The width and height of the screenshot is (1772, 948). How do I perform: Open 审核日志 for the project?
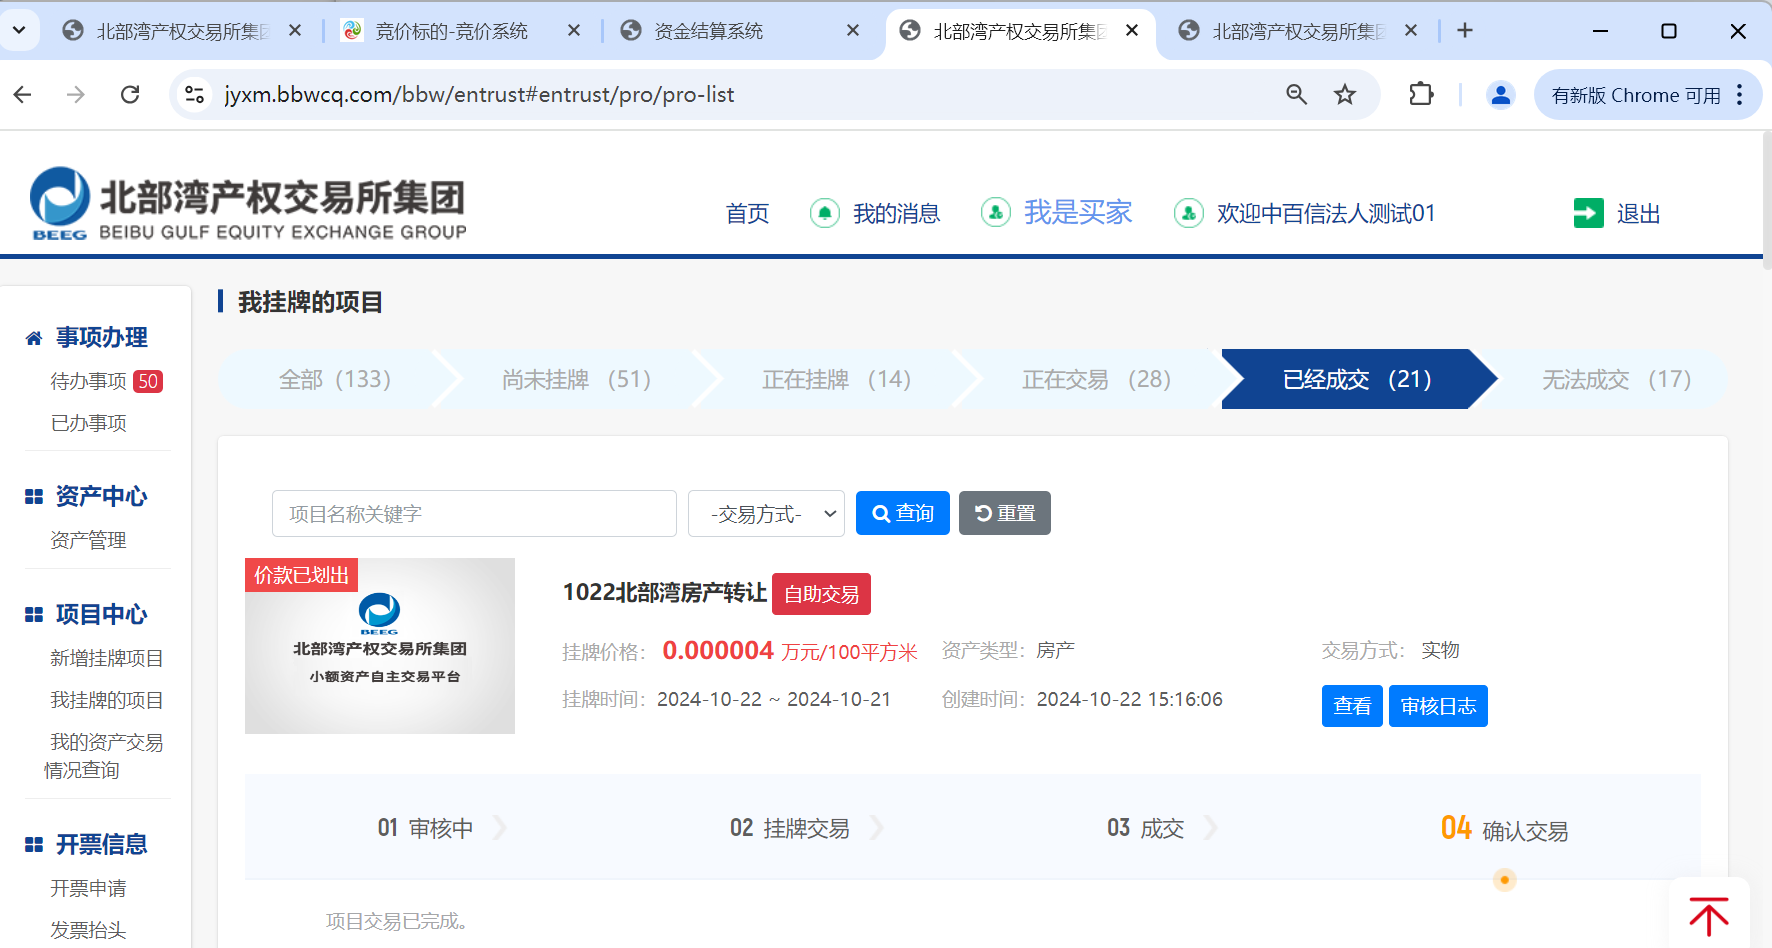1438,706
